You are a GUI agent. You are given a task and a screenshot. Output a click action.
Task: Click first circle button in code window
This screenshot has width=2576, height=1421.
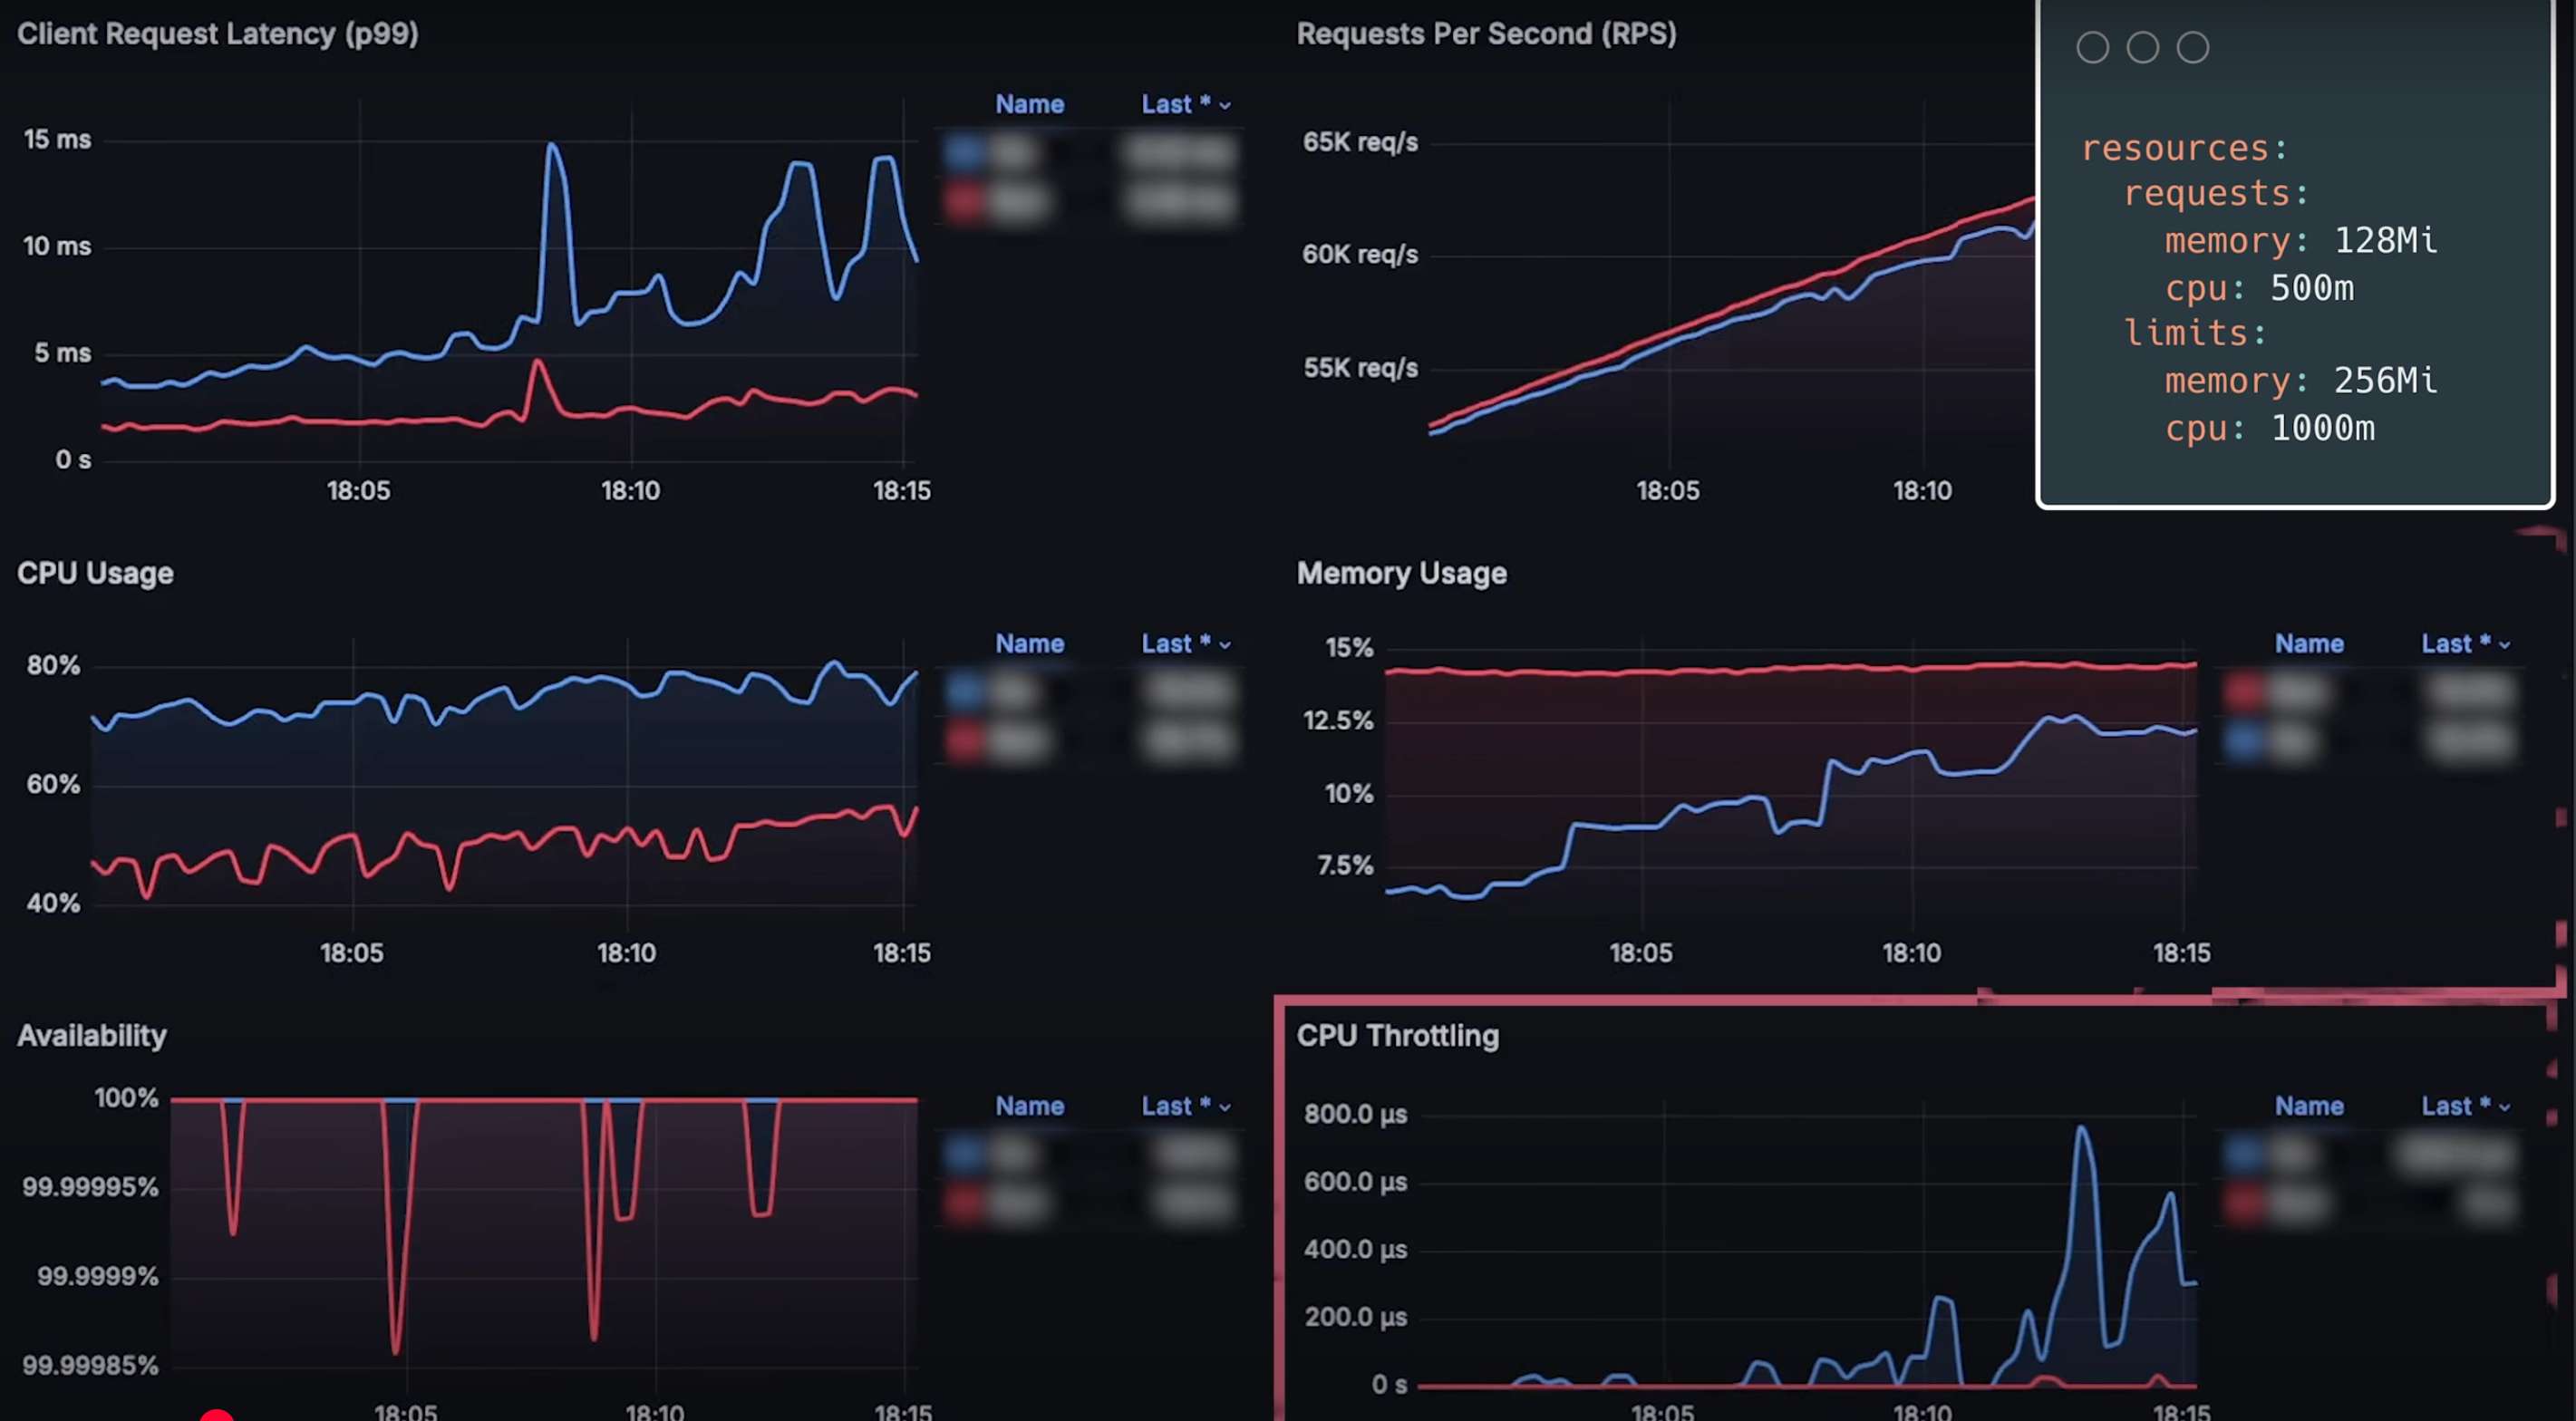pyautogui.click(x=2092, y=47)
